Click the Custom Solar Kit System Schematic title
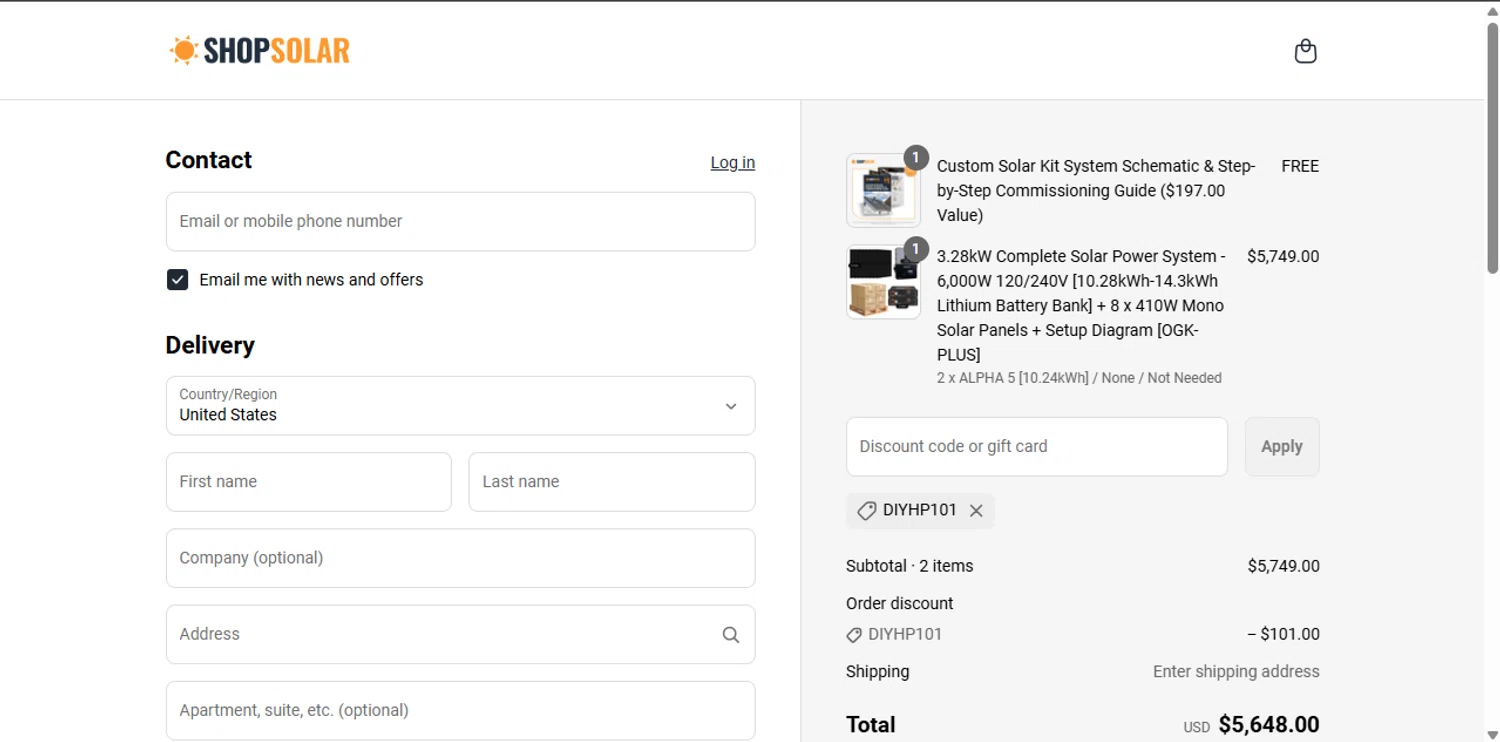The height and width of the screenshot is (742, 1500). 1096,190
